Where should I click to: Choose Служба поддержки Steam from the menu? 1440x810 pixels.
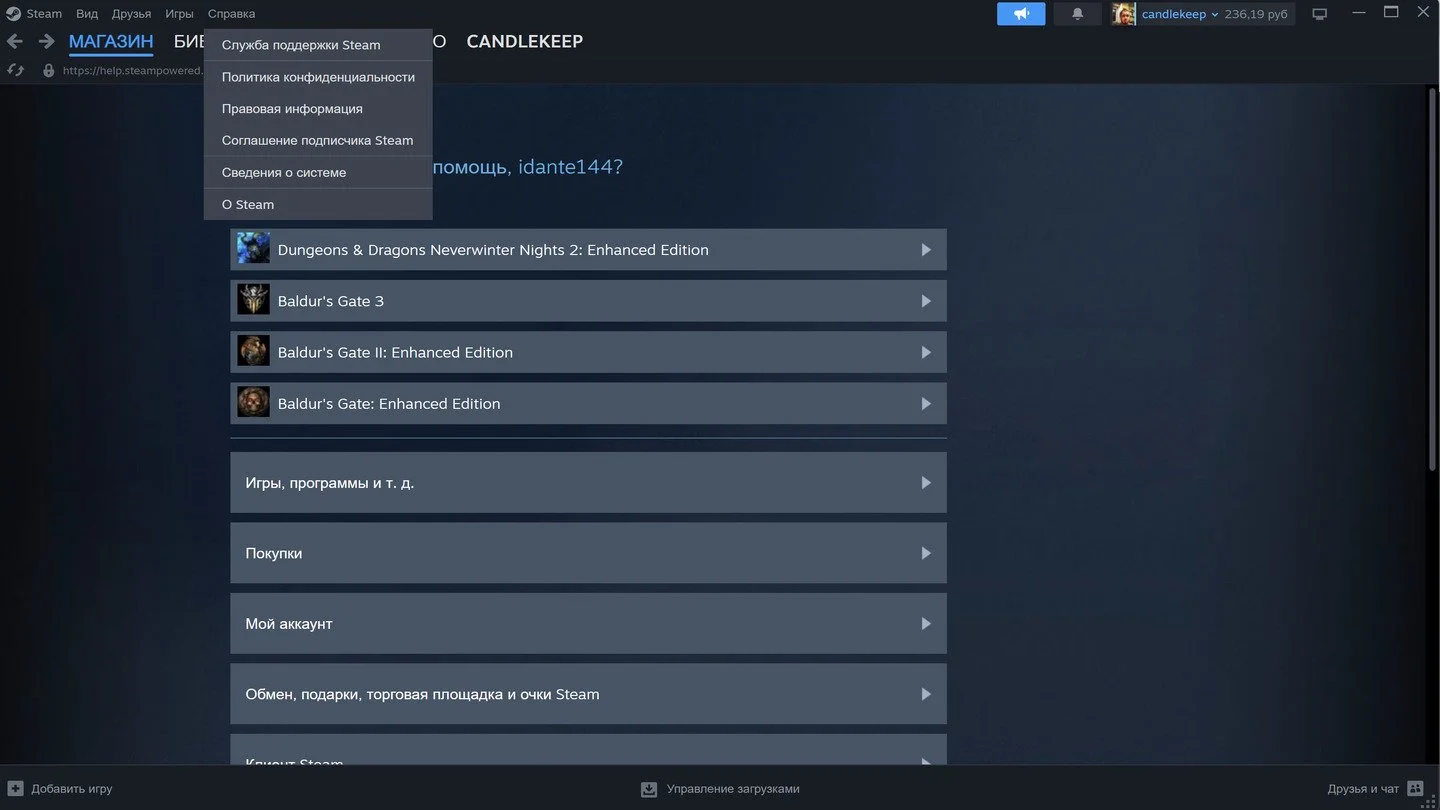(318, 45)
